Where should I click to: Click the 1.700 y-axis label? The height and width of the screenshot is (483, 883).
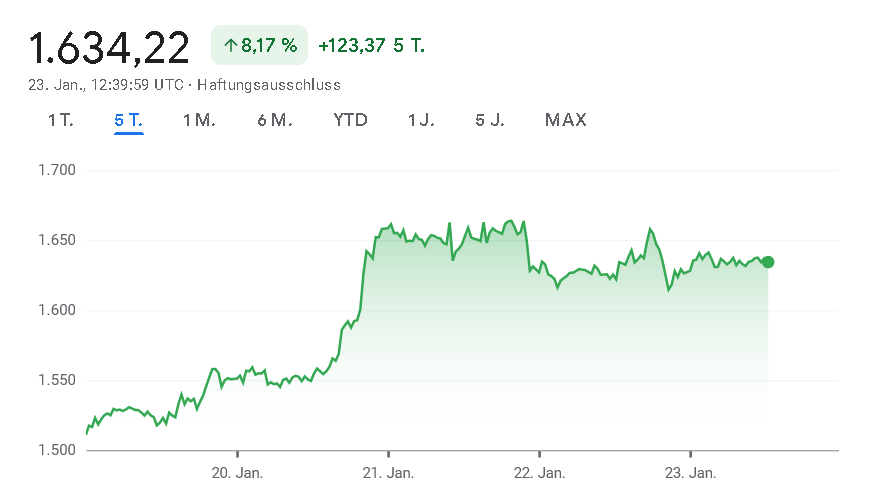pyautogui.click(x=57, y=170)
